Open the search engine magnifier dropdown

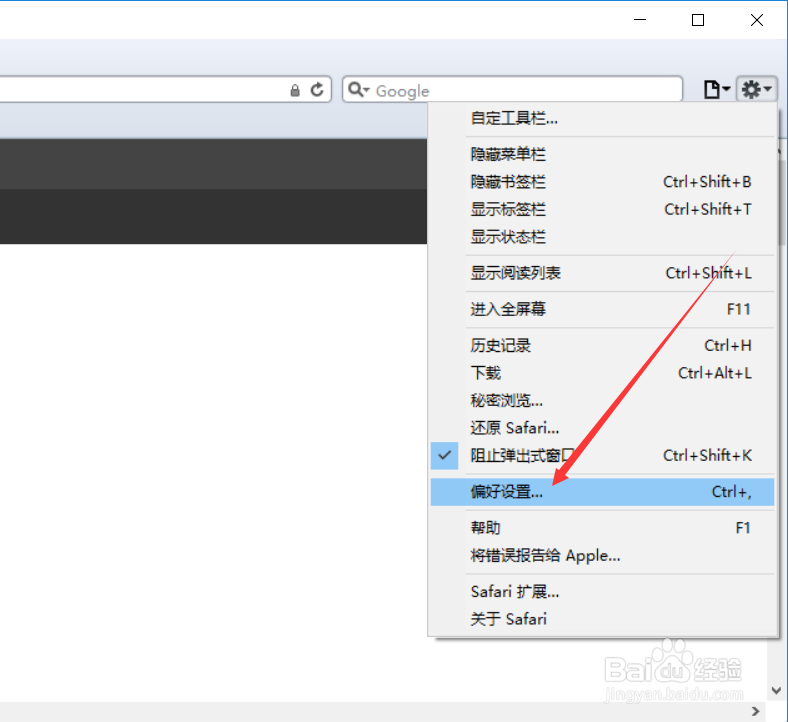tap(358, 89)
